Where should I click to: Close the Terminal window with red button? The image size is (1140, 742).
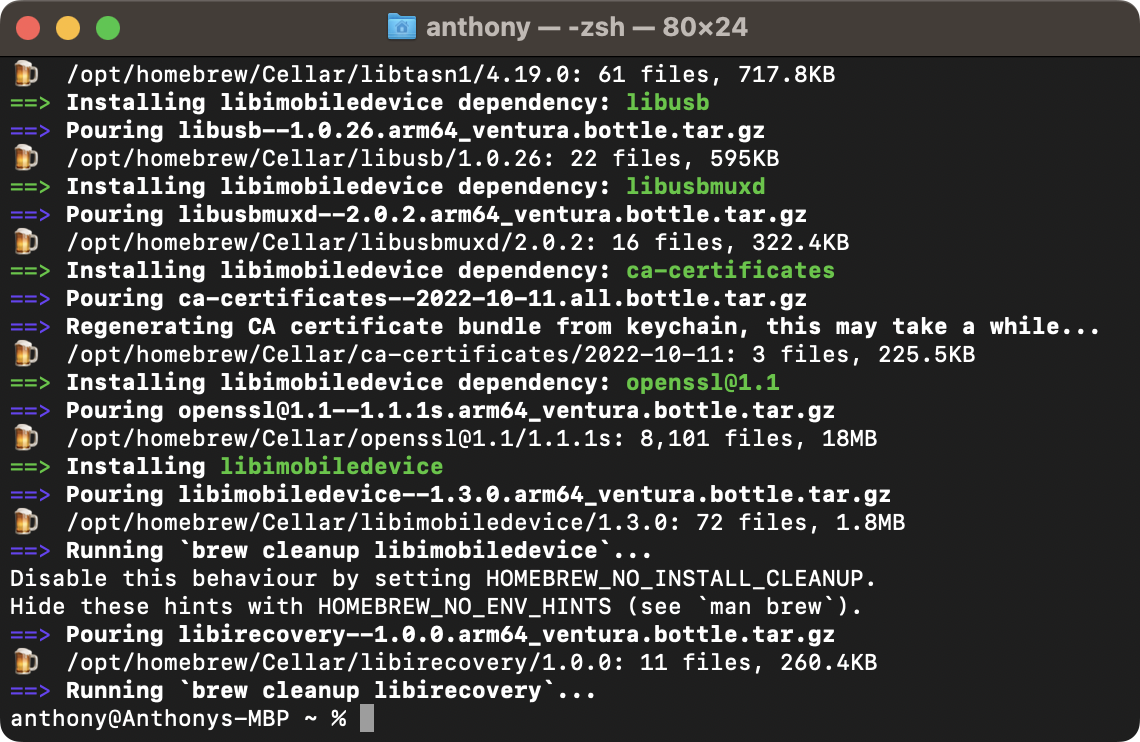pos(28,28)
